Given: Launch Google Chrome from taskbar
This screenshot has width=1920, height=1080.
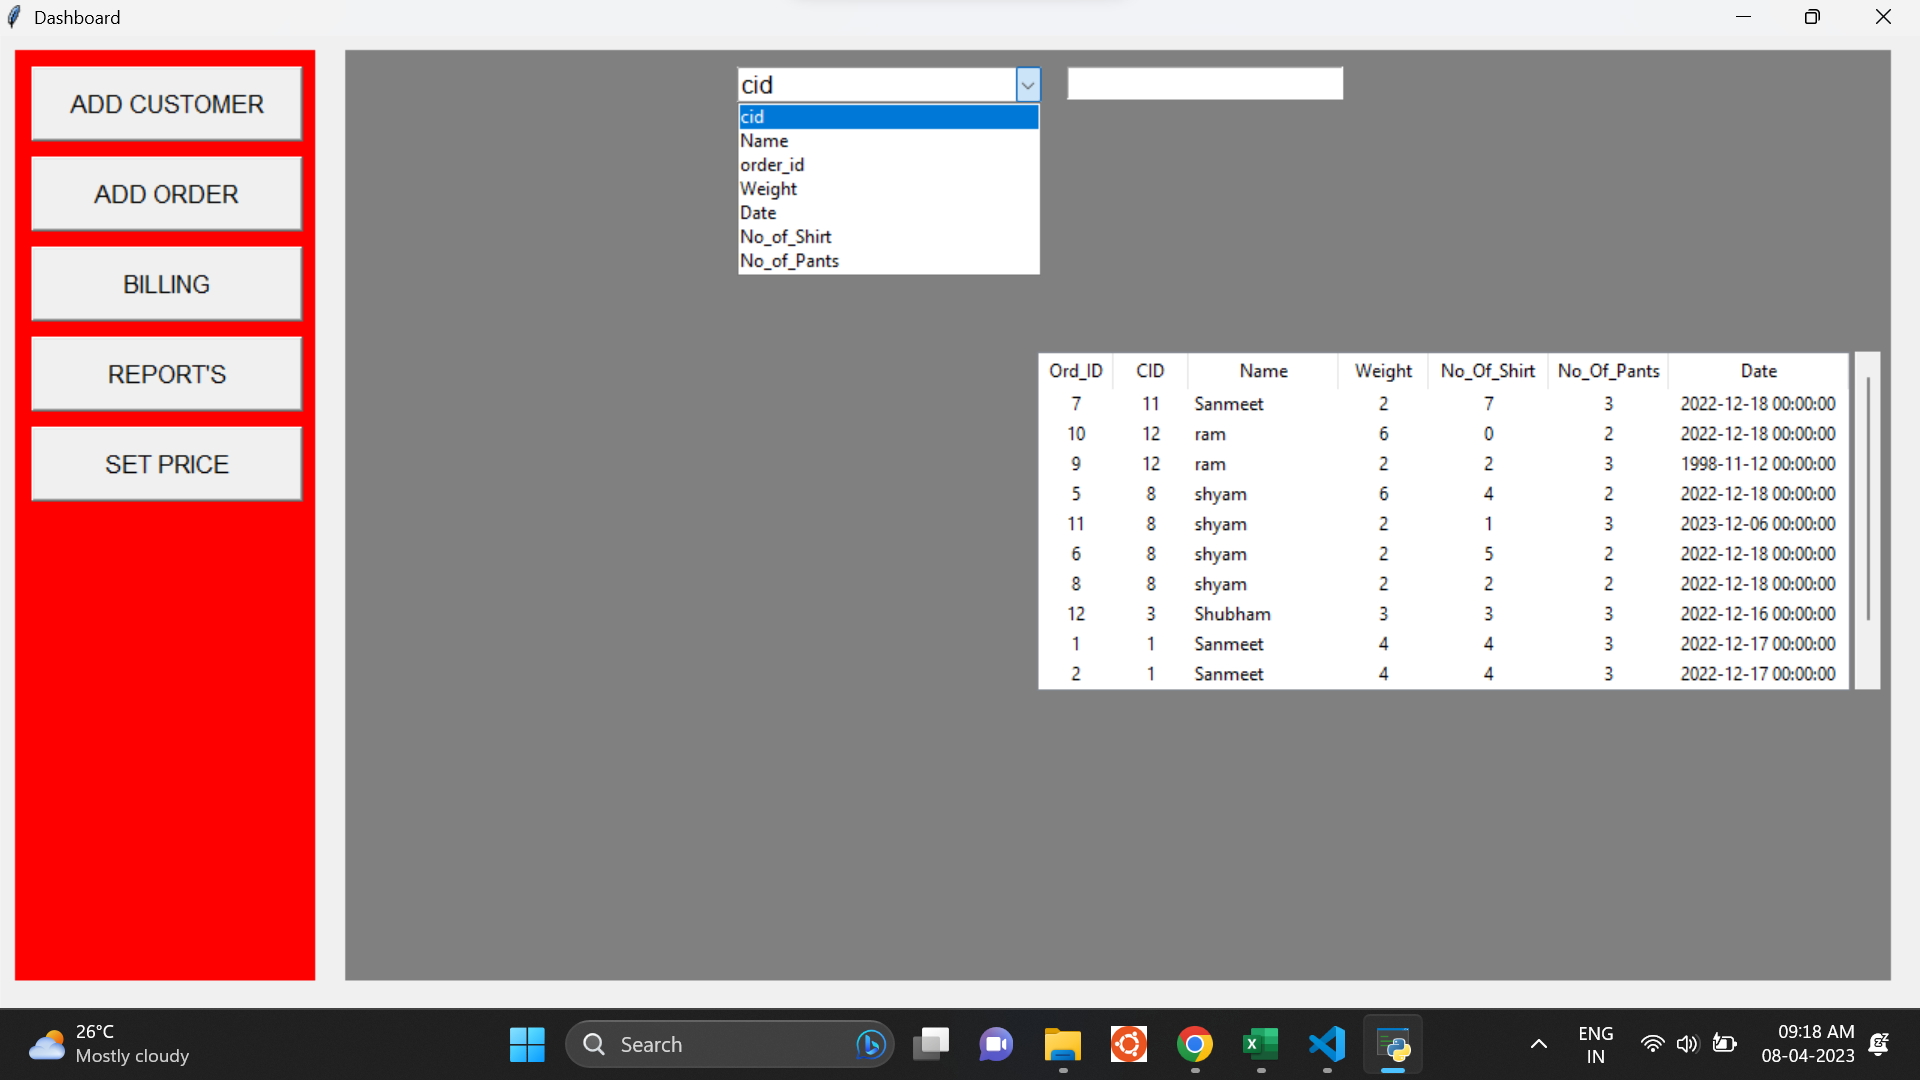Looking at the screenshot, I should coord(1194,1045).
